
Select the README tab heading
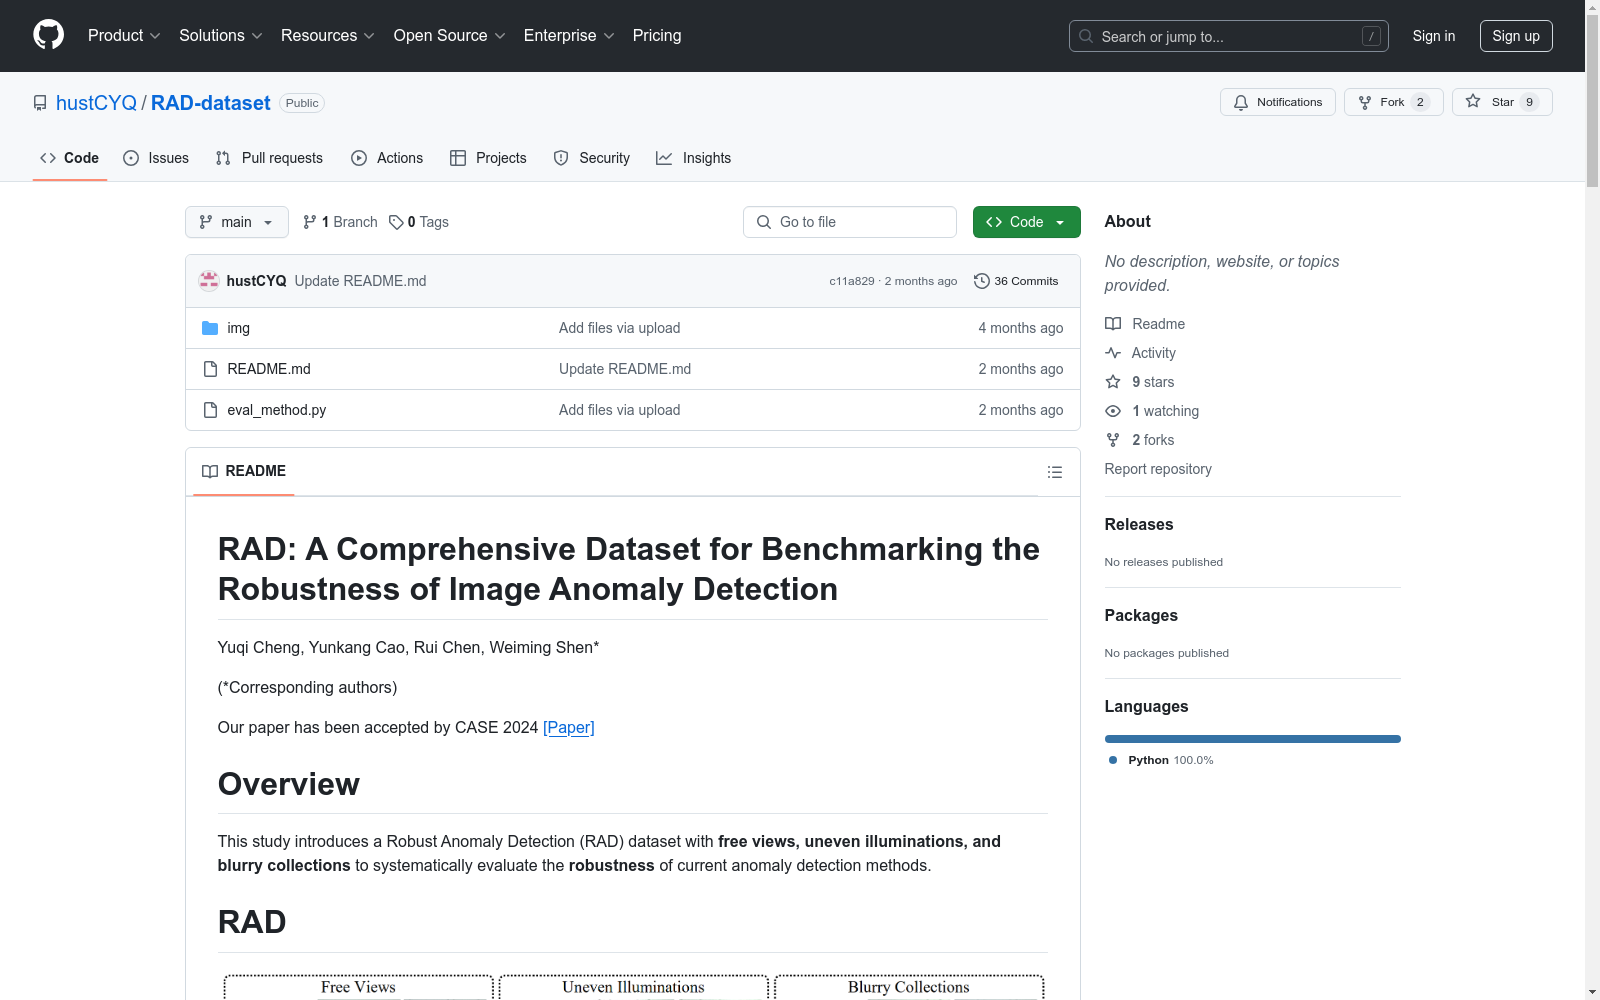[x=244, y=471]
